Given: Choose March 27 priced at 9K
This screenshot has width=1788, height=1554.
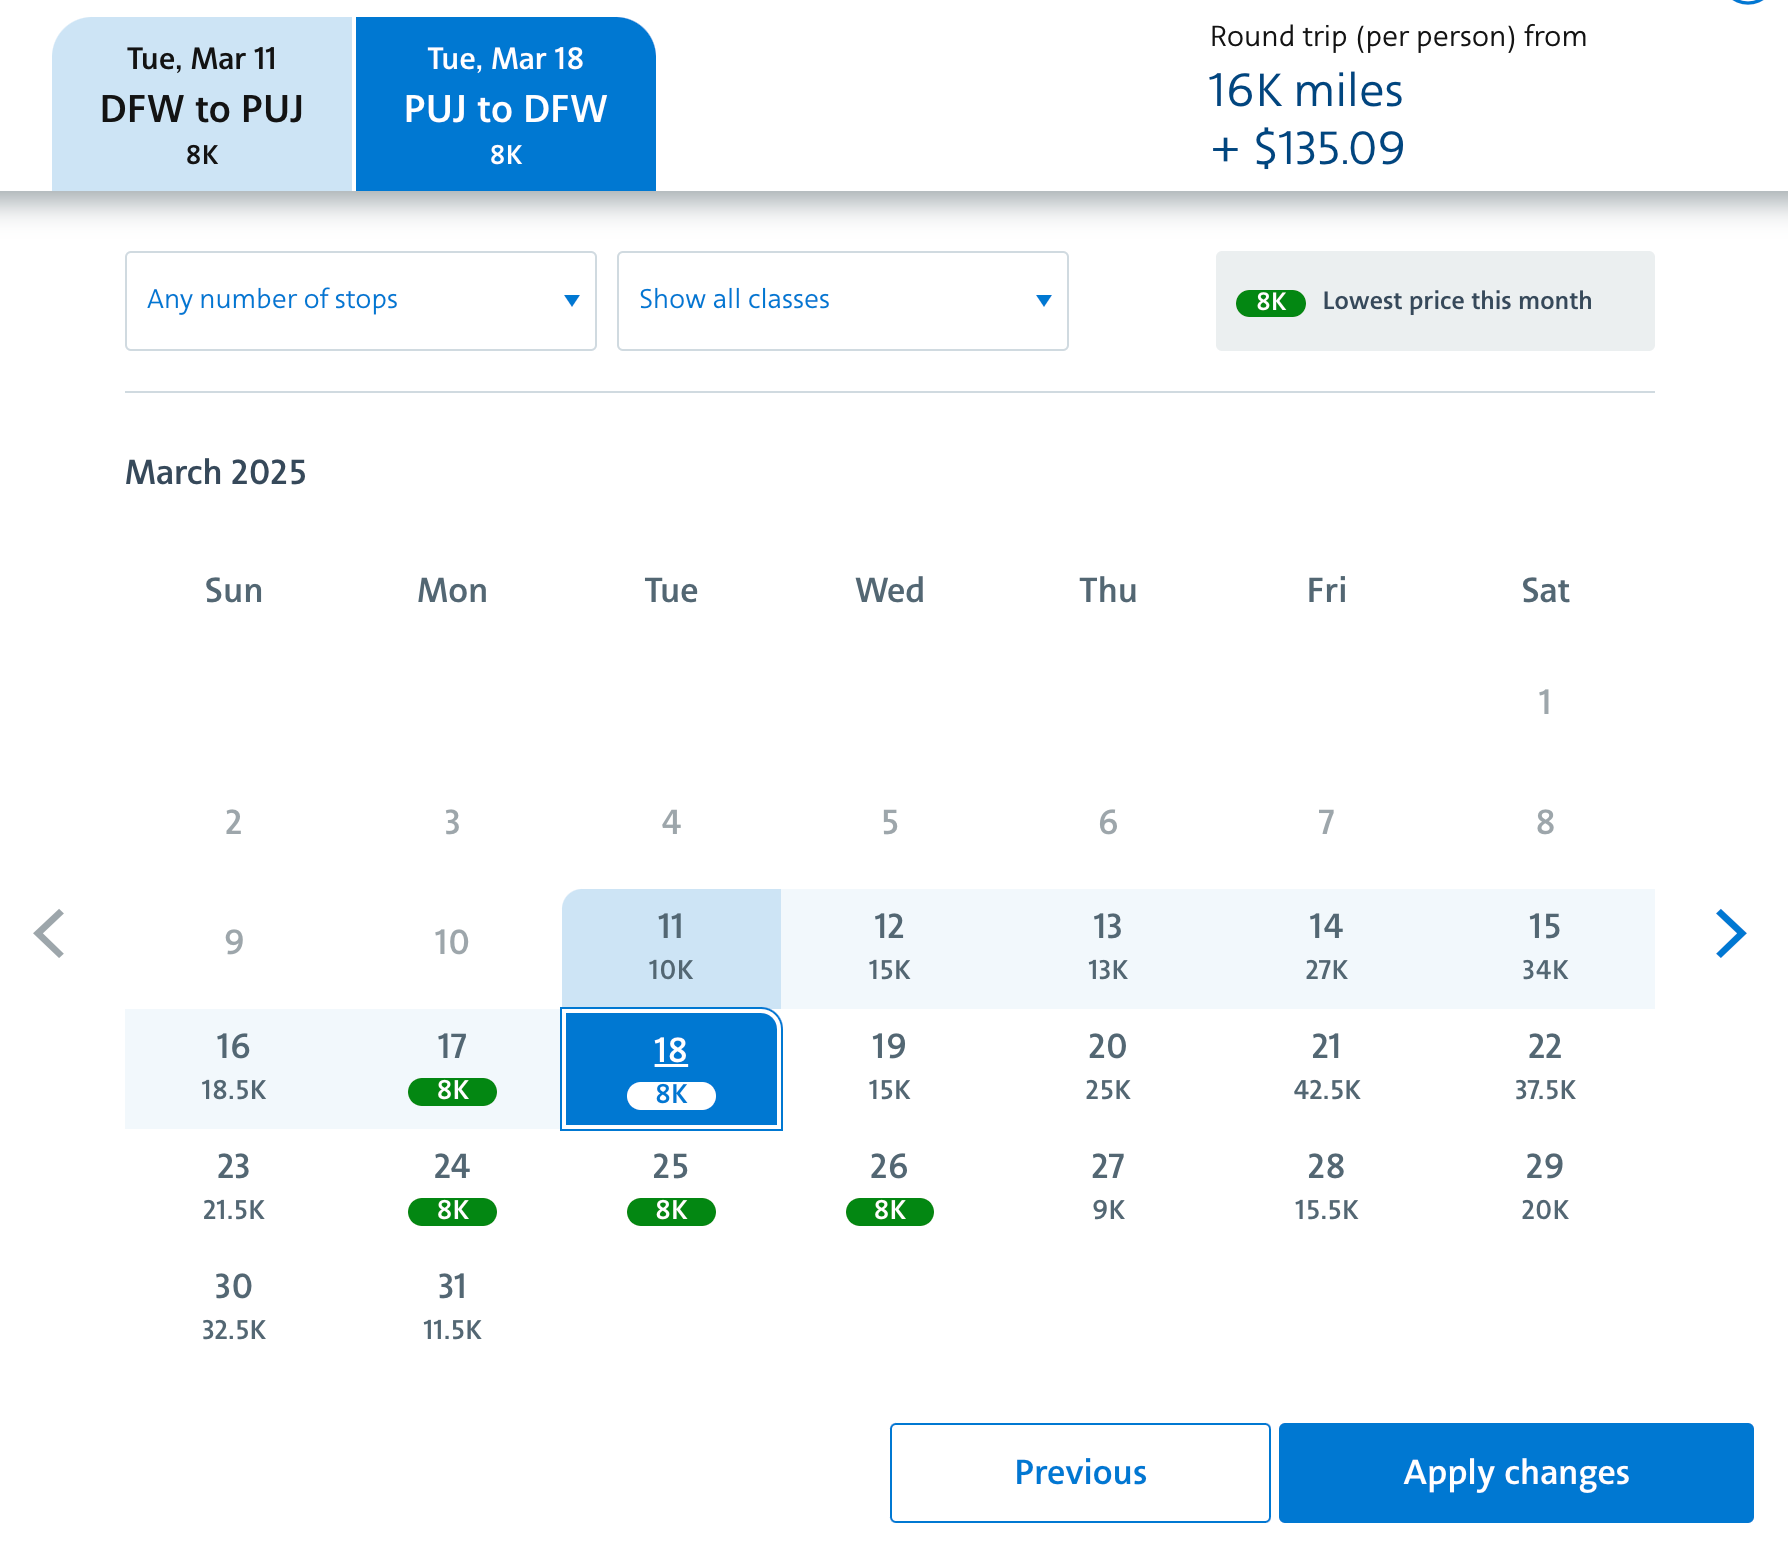Looking at the screenshot, I should (x=1108, y=1188).
